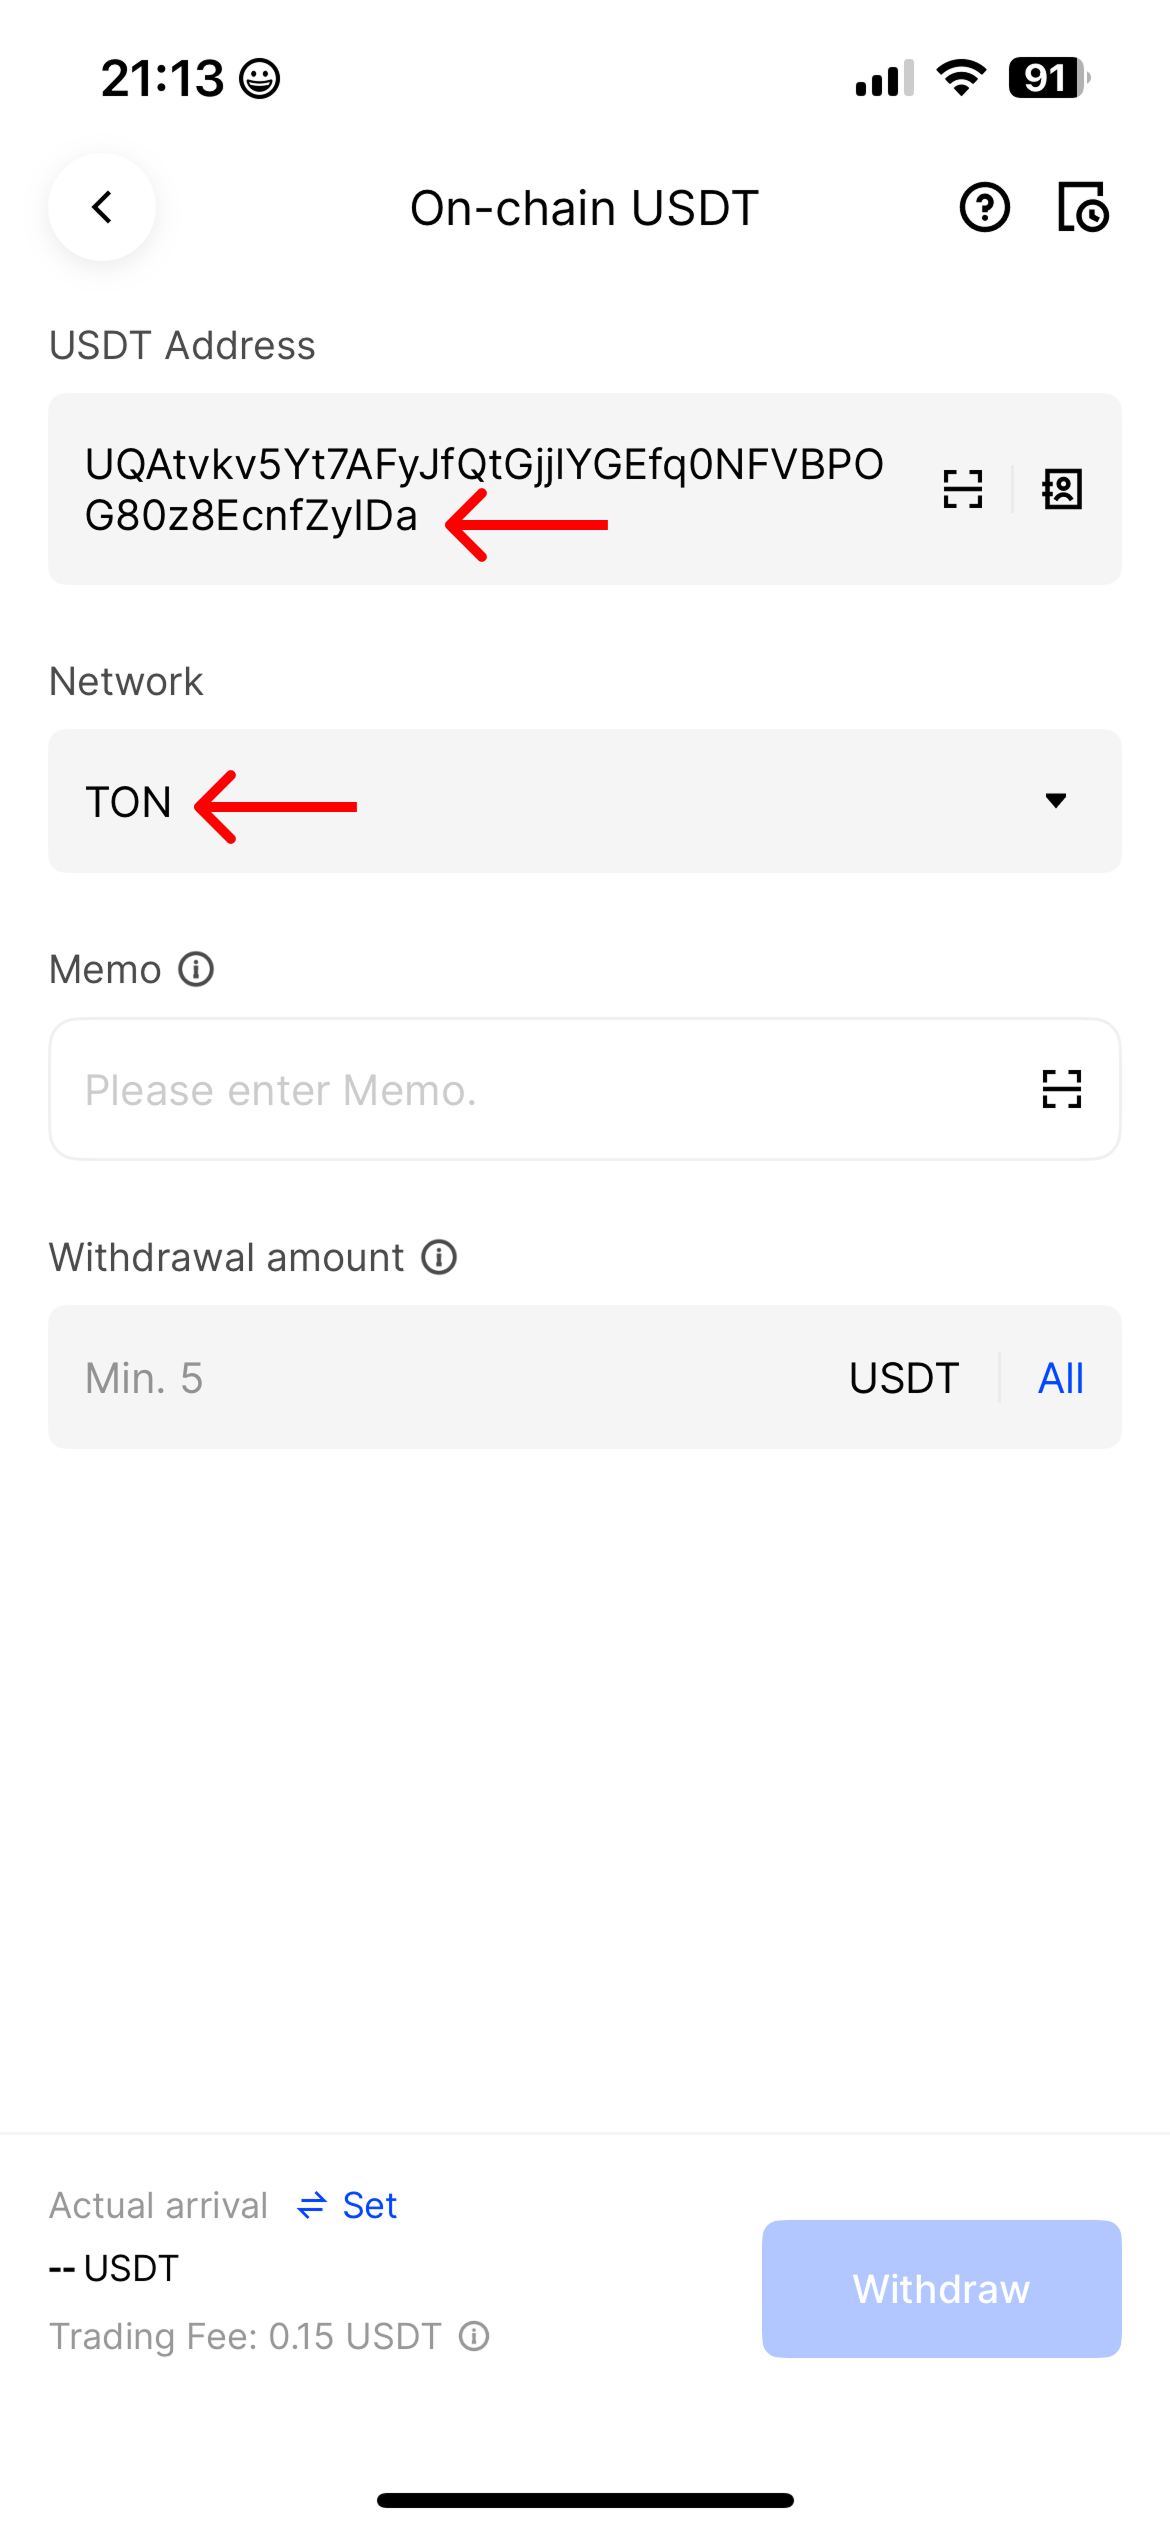Open withdrawal history icon
Viewport: 1170px width, 2532px height.
1083,208
